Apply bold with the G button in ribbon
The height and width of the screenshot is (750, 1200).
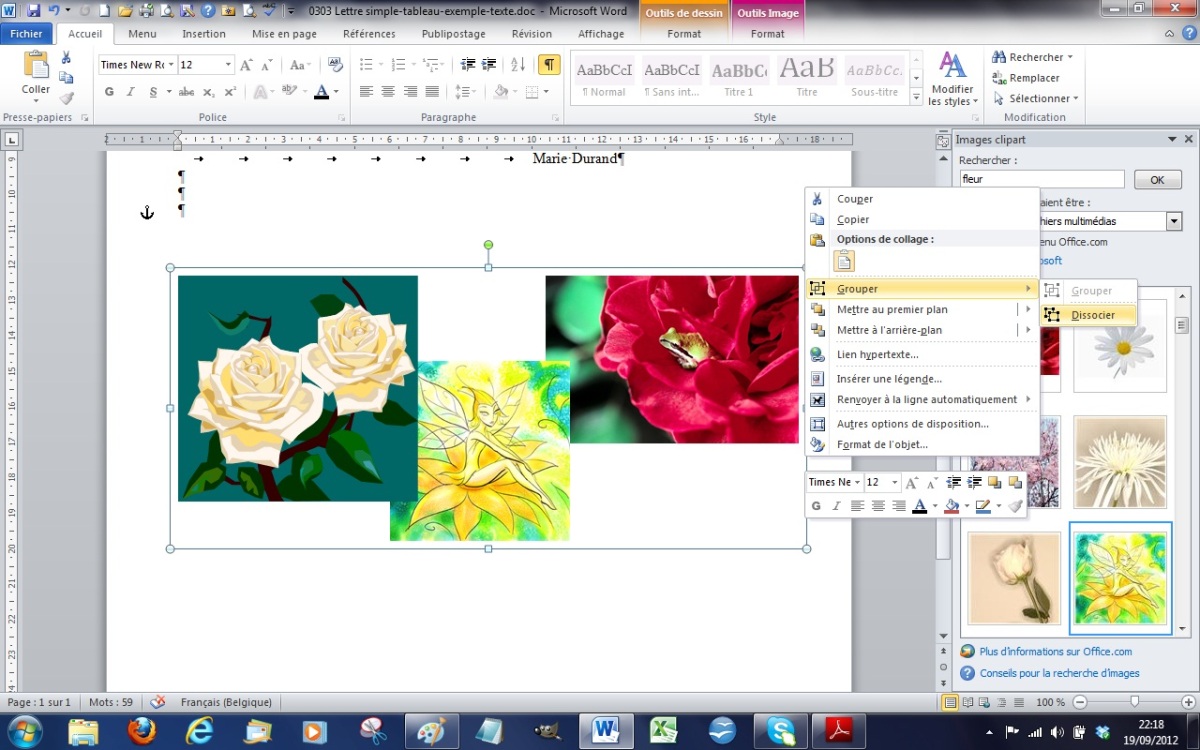pos(110,92)
